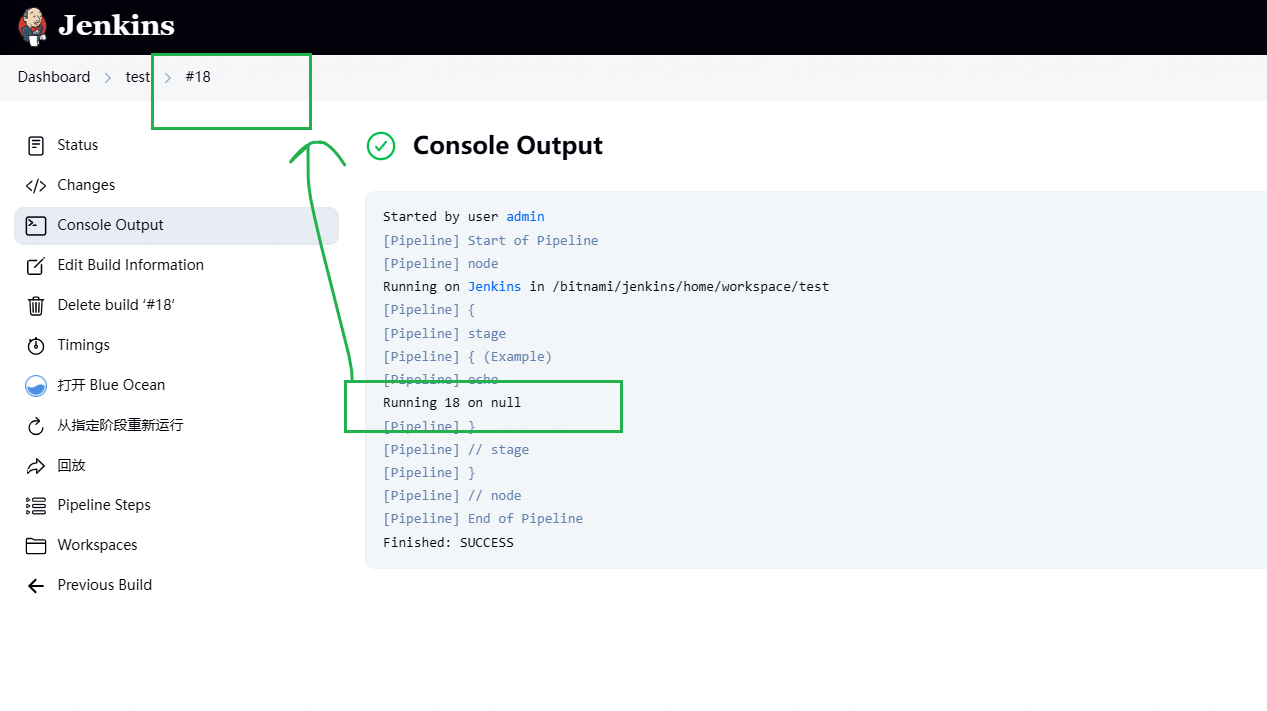Open the test job breadcrumb

point(138,77)
